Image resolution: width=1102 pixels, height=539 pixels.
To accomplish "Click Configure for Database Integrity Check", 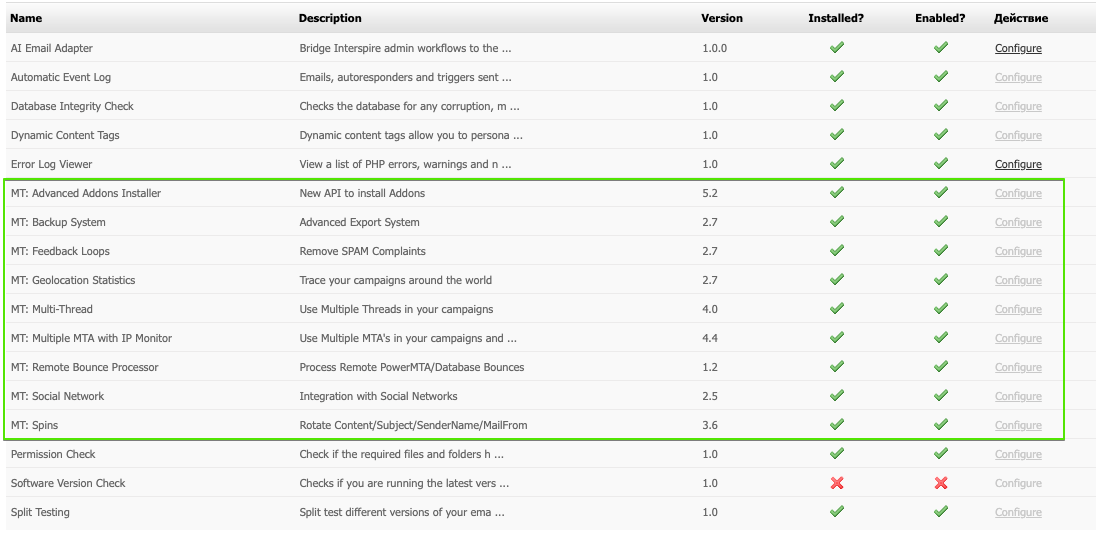I will (1018, 106).
